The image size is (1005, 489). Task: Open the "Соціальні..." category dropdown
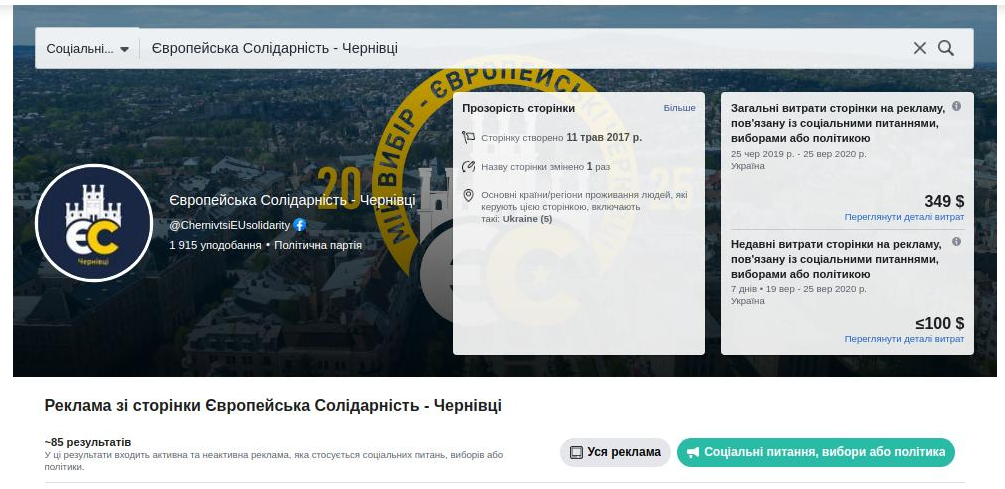coord(88,48)
